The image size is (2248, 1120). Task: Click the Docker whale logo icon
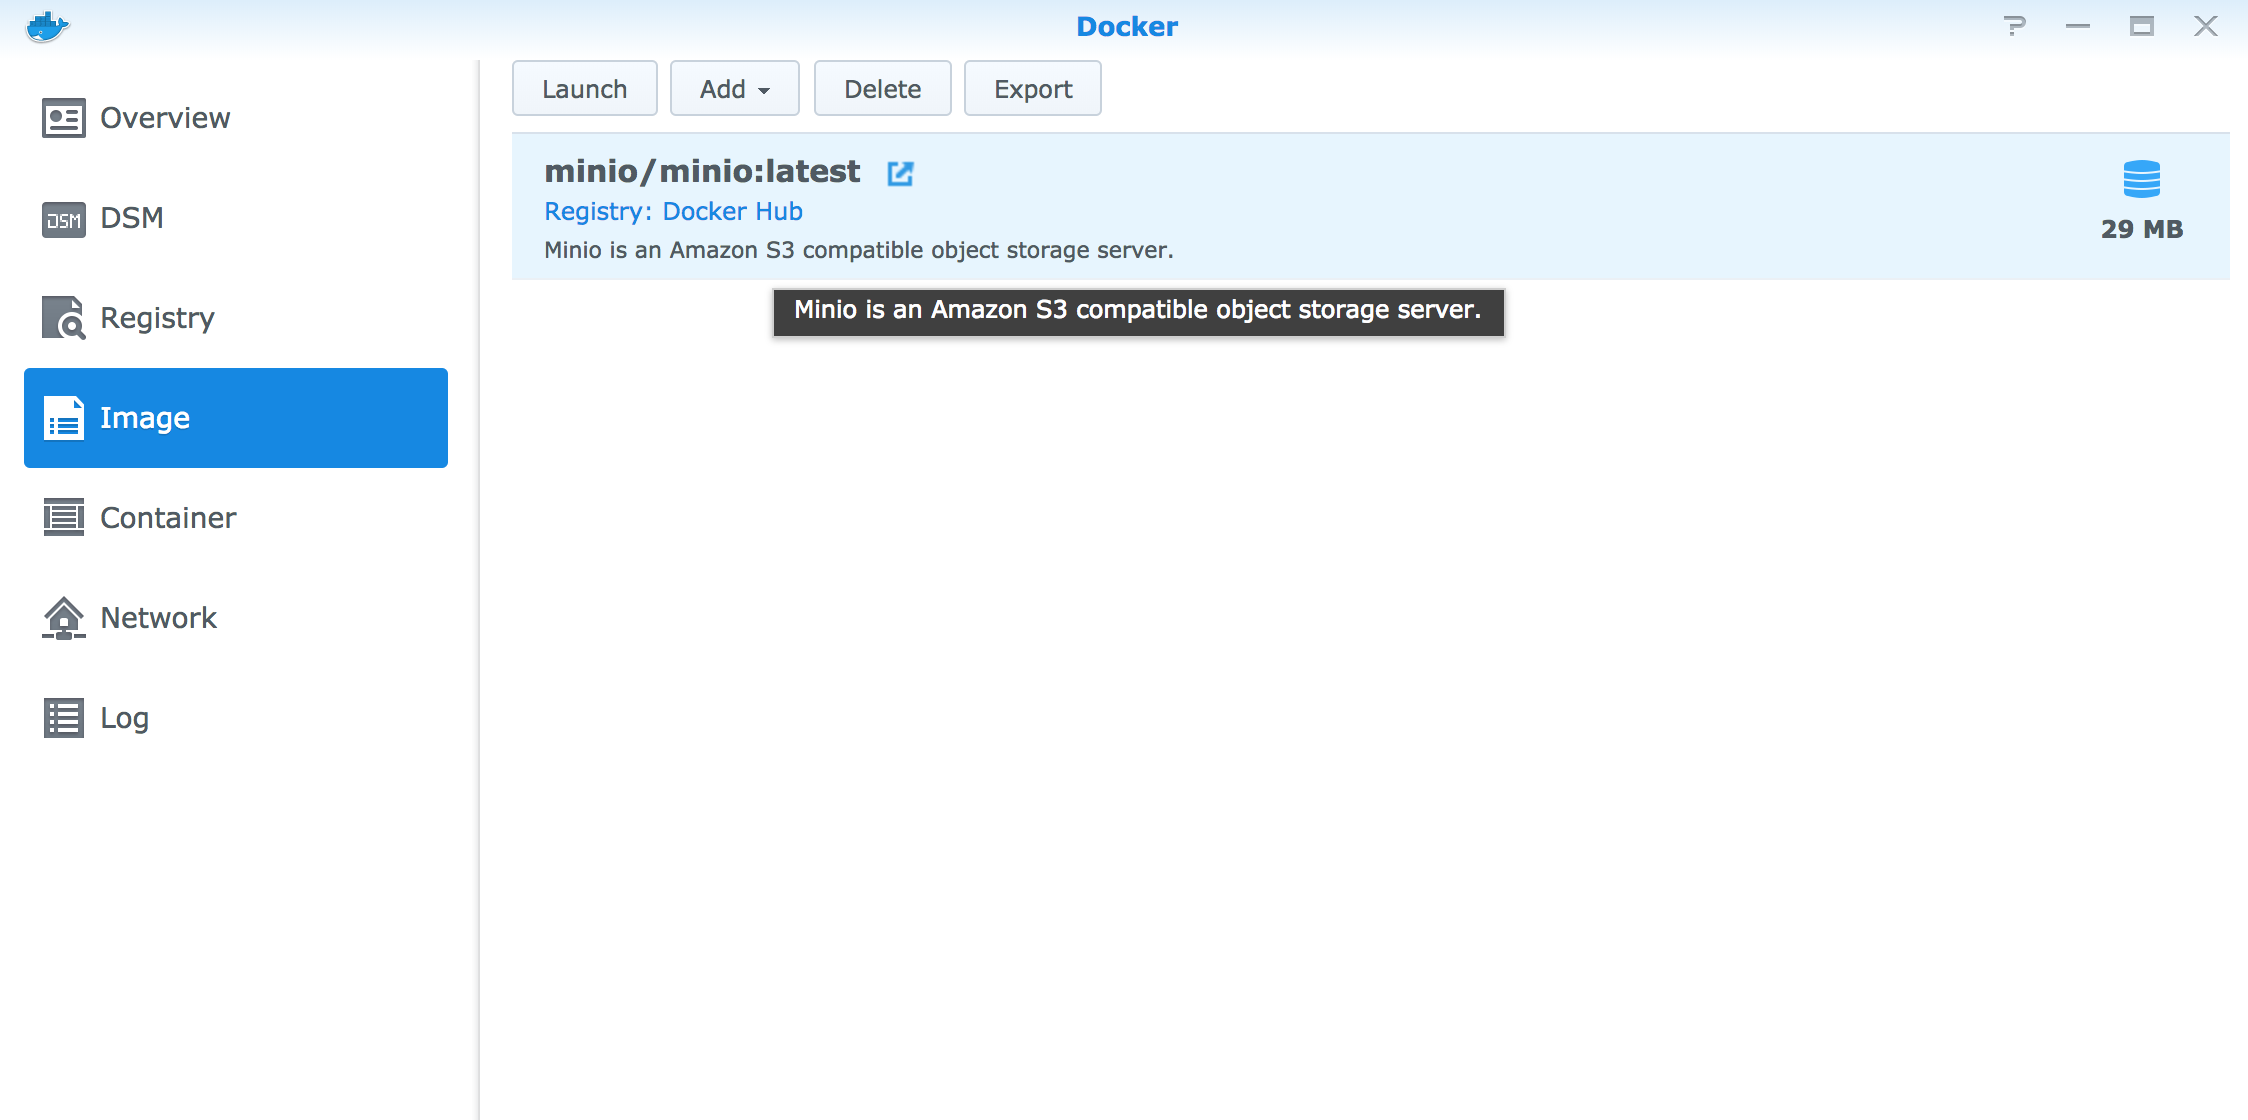tap(47, 27)
